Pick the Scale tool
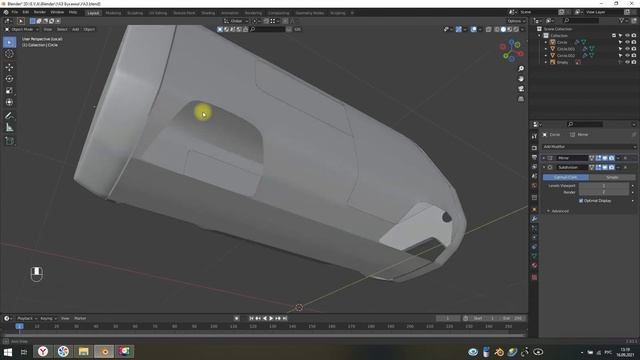Viewport: 640px width, 360px height. pyautogui.click(x=9, y=91)
